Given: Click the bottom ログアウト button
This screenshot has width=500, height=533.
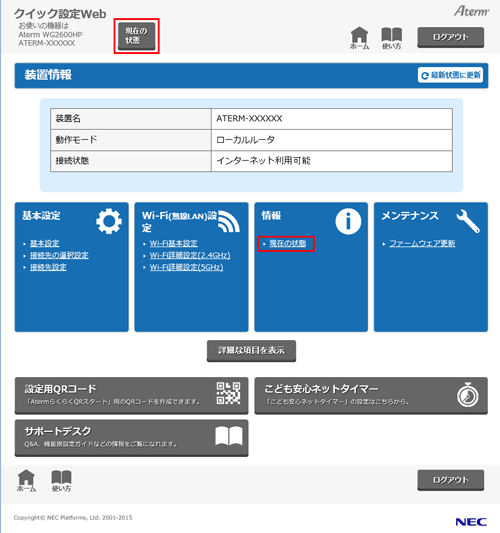Looking at the screenshot, I should [450, 480].
